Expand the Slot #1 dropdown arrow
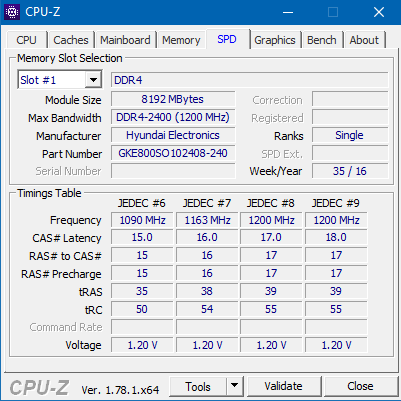Viewport: 401px width, 401px height. click(x=93, y=80)
